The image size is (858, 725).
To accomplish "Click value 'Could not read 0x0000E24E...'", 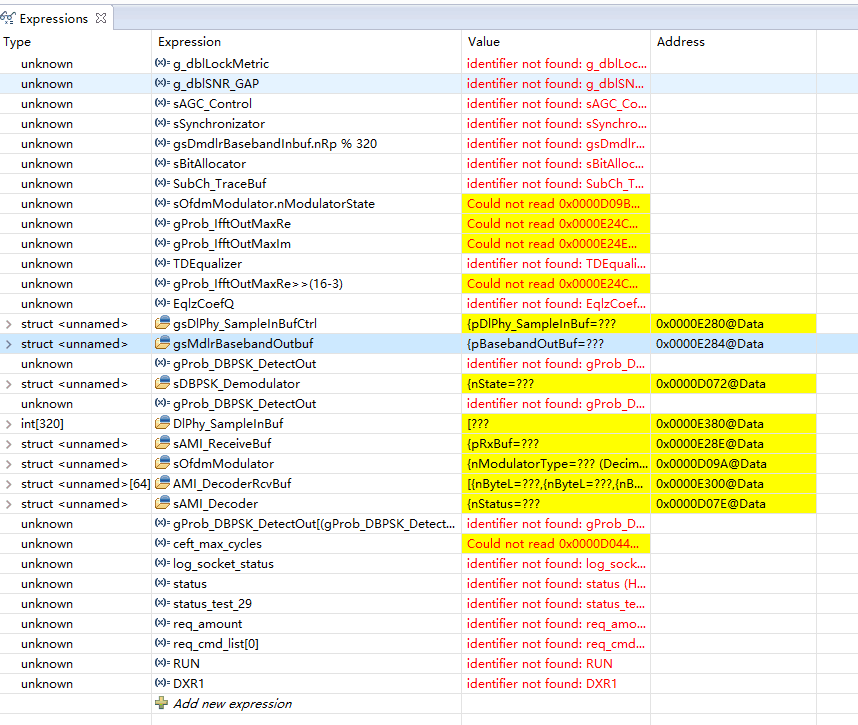I will [552, 244].
